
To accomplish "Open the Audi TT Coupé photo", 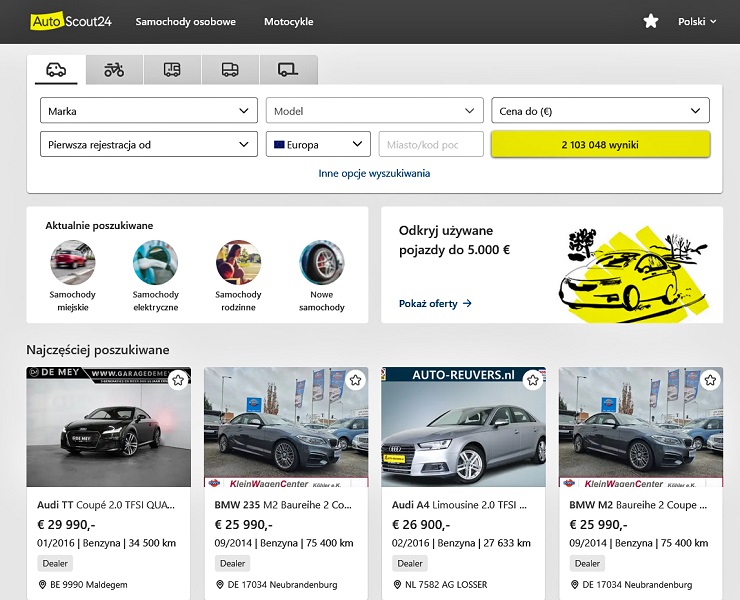I will pyautogui.click(x=109, y=427).
